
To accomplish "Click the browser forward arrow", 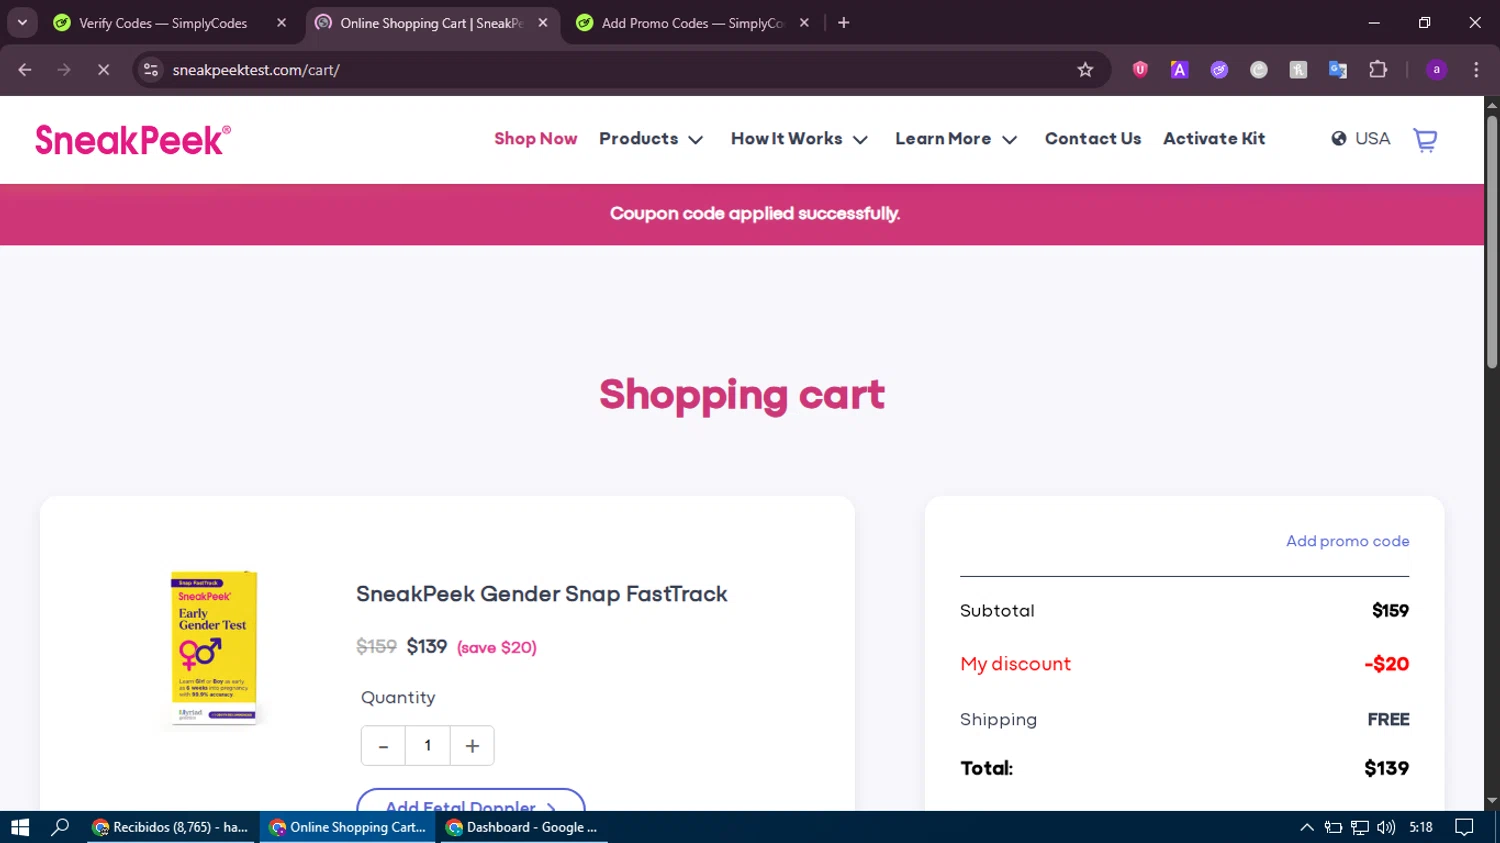I will pos(64,70).
